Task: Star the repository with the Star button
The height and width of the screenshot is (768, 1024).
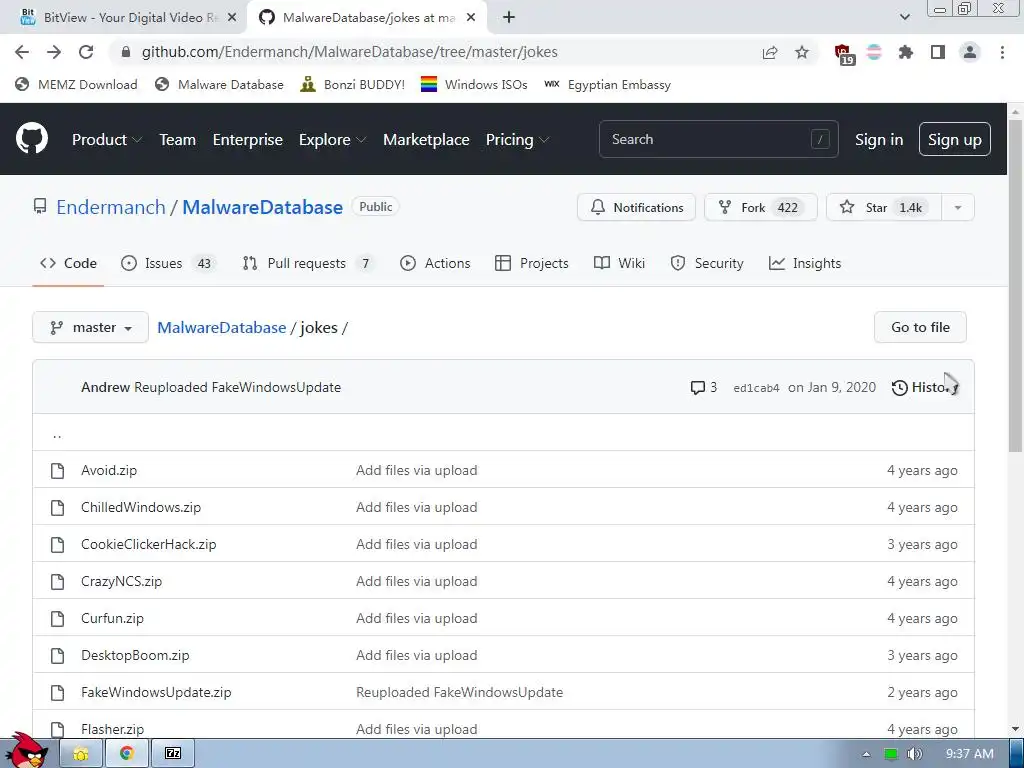Action: [x=884, y=208]
